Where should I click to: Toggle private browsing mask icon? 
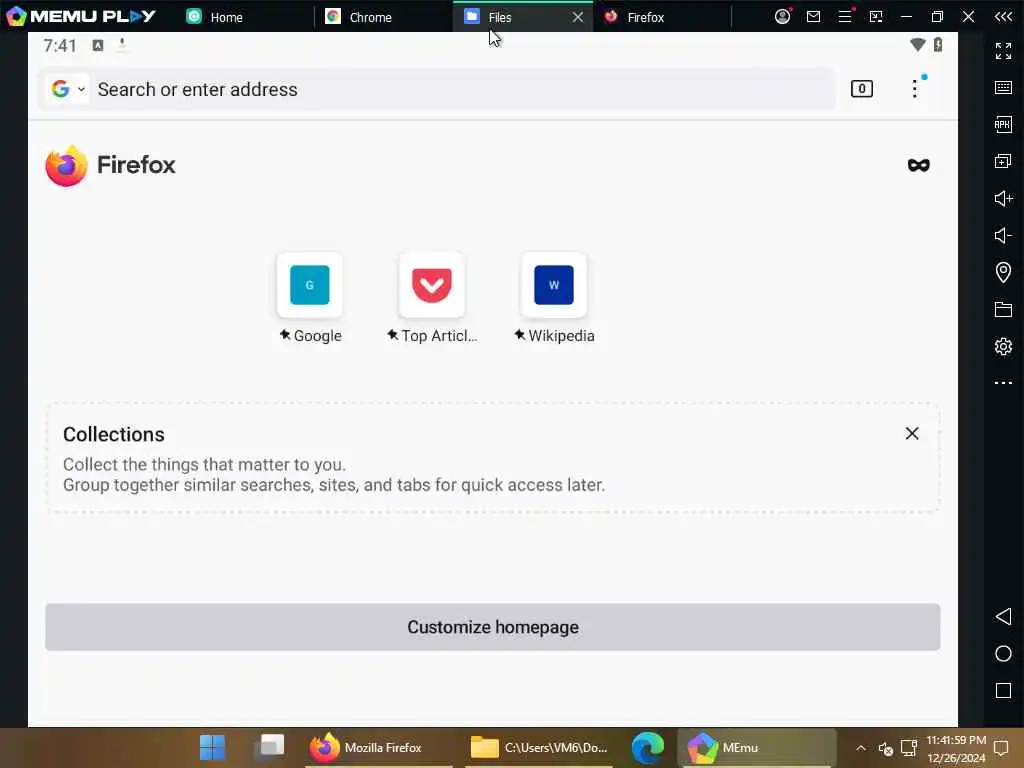point(918,165)
